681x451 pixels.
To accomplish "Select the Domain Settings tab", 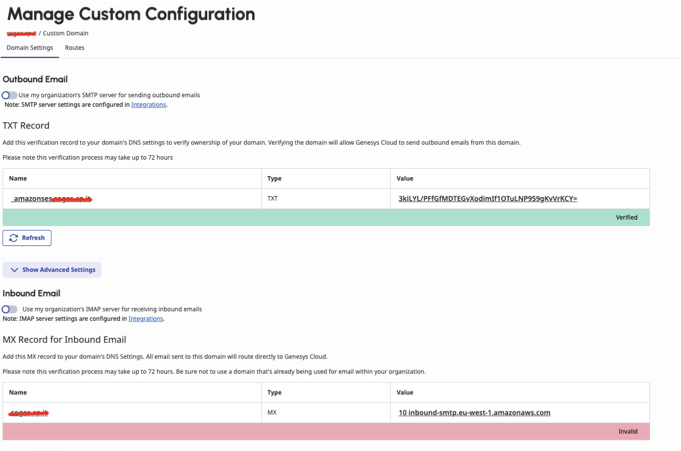I will pyautogui.click(x=30, y=48).
